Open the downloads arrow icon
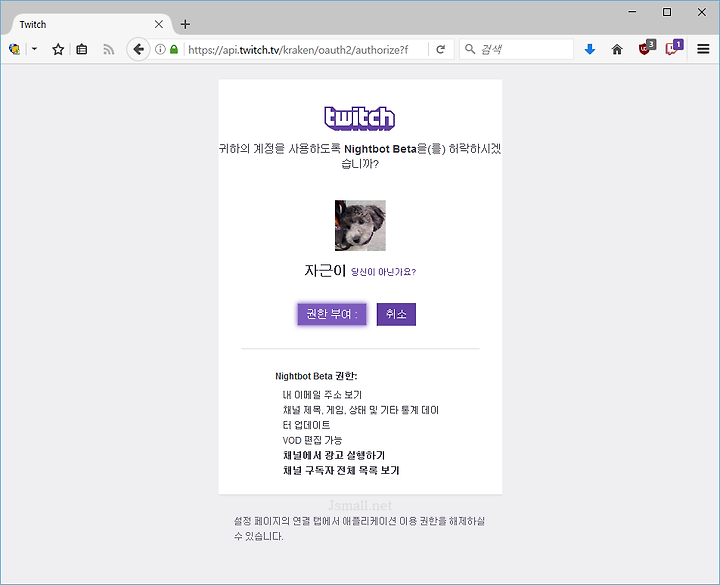Image resolution: width=720 pixels, height=585 pixels. coord(590,49)
